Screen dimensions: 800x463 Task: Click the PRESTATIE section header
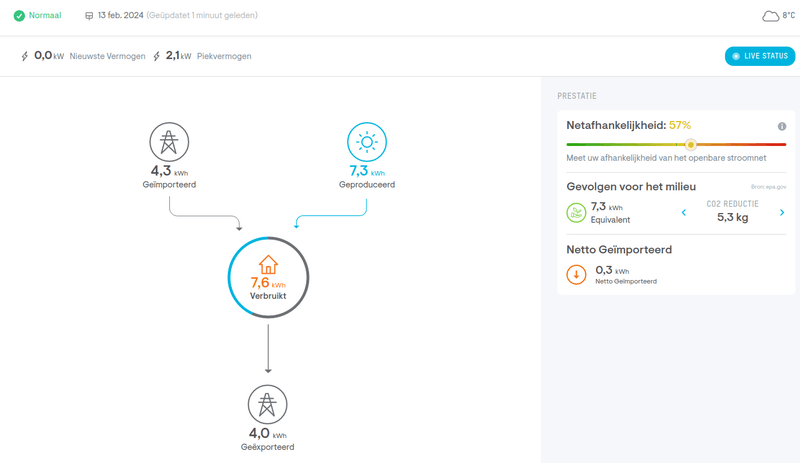tap(577, 96)
